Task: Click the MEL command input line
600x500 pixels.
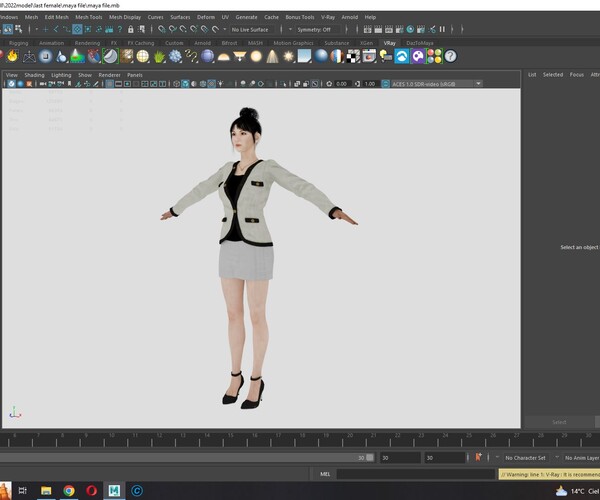Action: 416,474
